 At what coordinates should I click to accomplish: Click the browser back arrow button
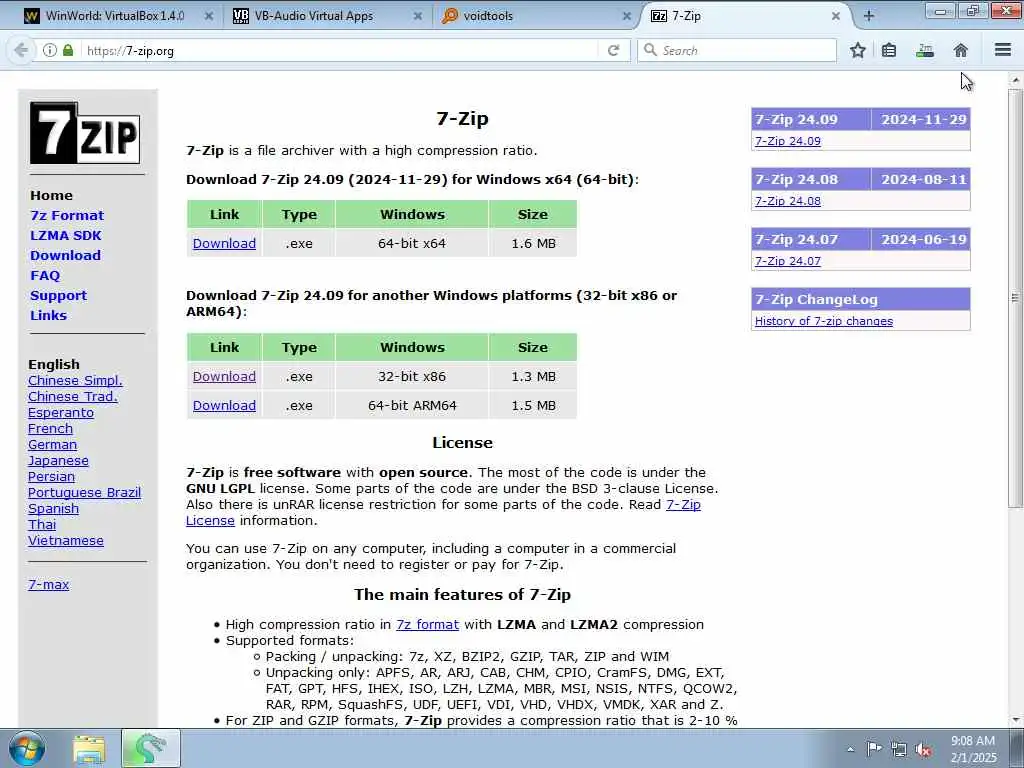[21, 50]
